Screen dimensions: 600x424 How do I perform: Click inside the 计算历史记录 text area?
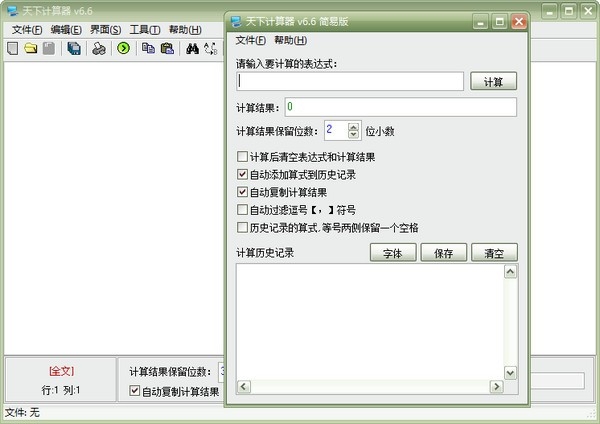[370, 322]
